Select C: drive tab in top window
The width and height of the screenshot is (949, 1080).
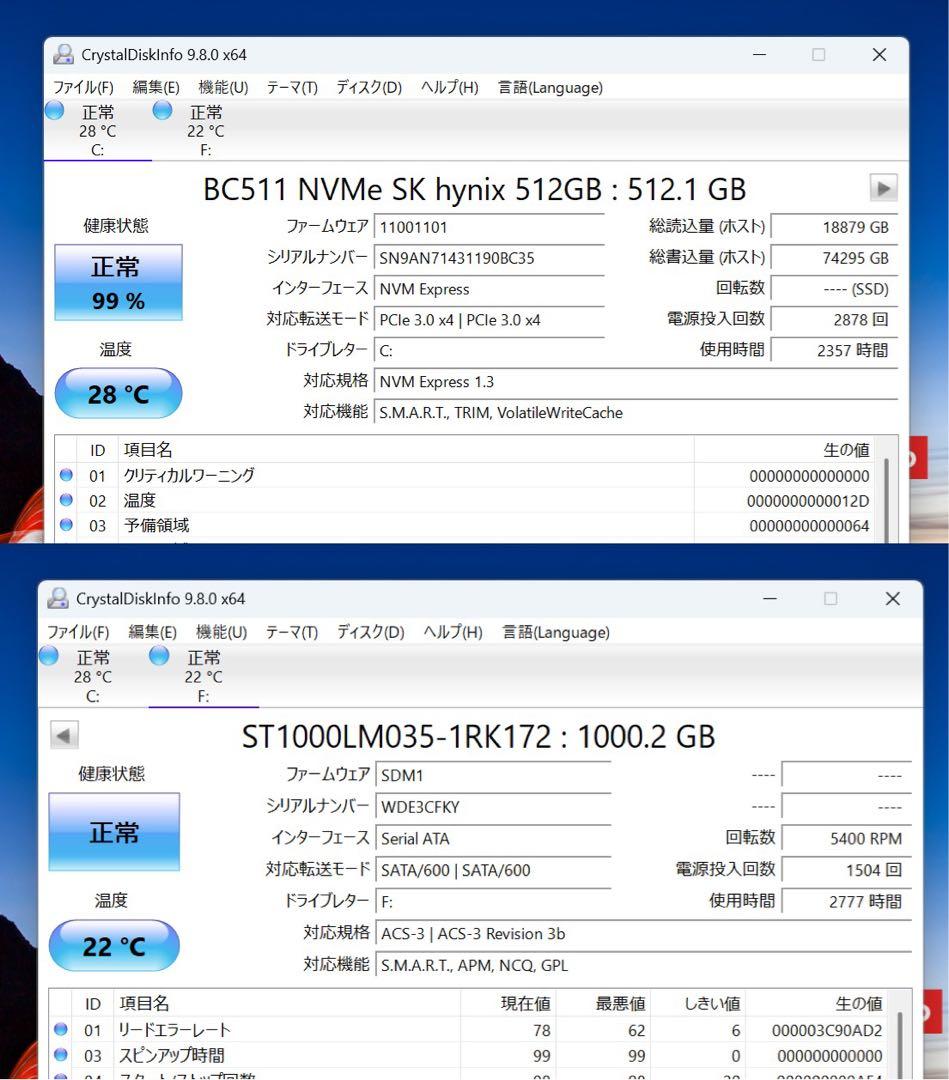coord(97,130)
